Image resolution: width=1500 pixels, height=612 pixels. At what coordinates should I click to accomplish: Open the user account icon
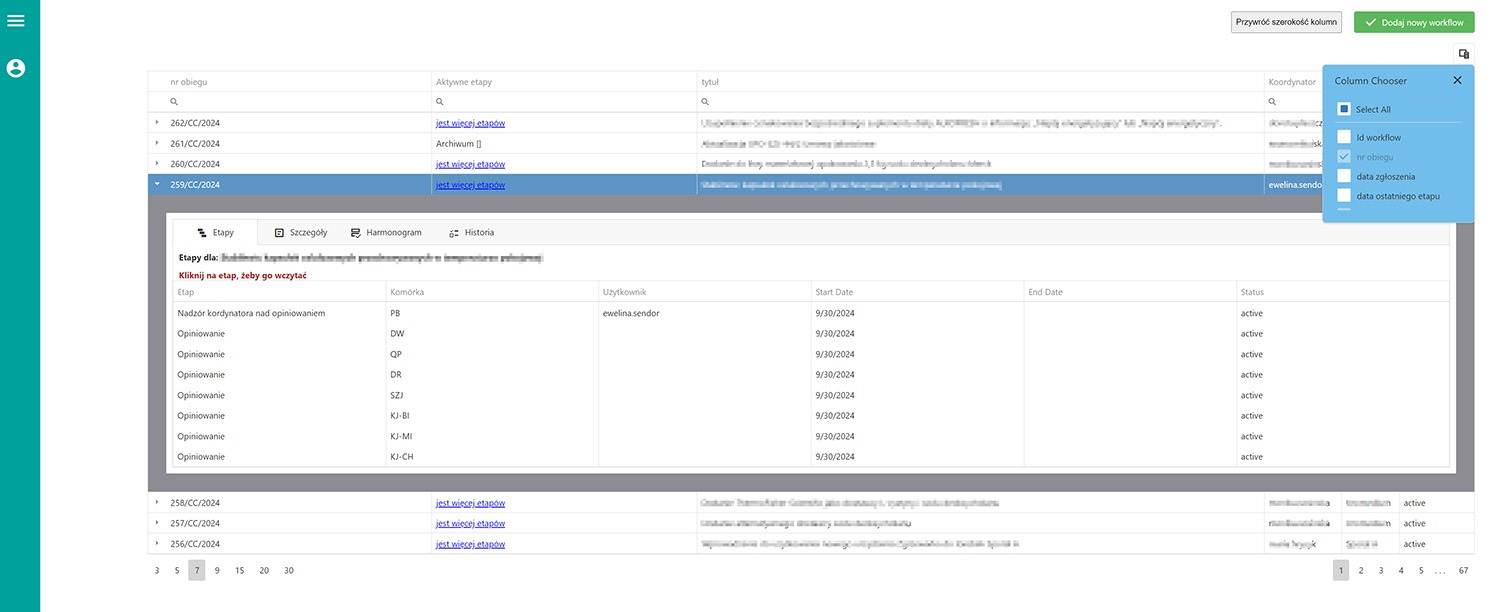pos(15,68)
